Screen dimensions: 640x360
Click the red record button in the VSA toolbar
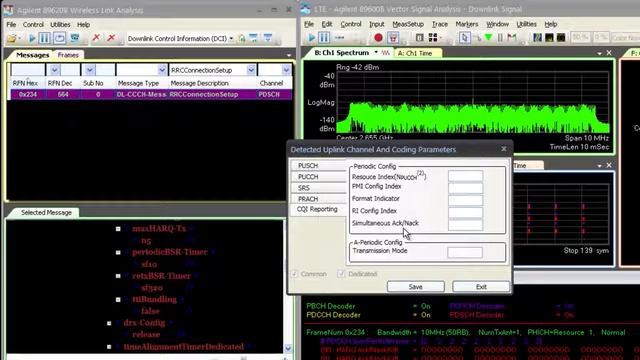[378, 38]
